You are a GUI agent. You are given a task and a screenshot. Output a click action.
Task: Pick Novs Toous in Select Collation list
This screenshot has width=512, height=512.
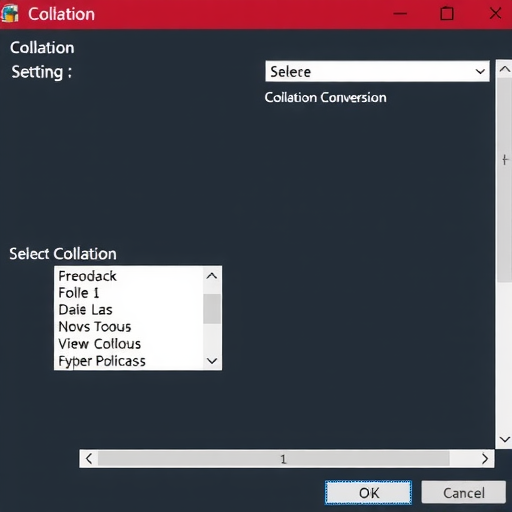coord(95,327)
